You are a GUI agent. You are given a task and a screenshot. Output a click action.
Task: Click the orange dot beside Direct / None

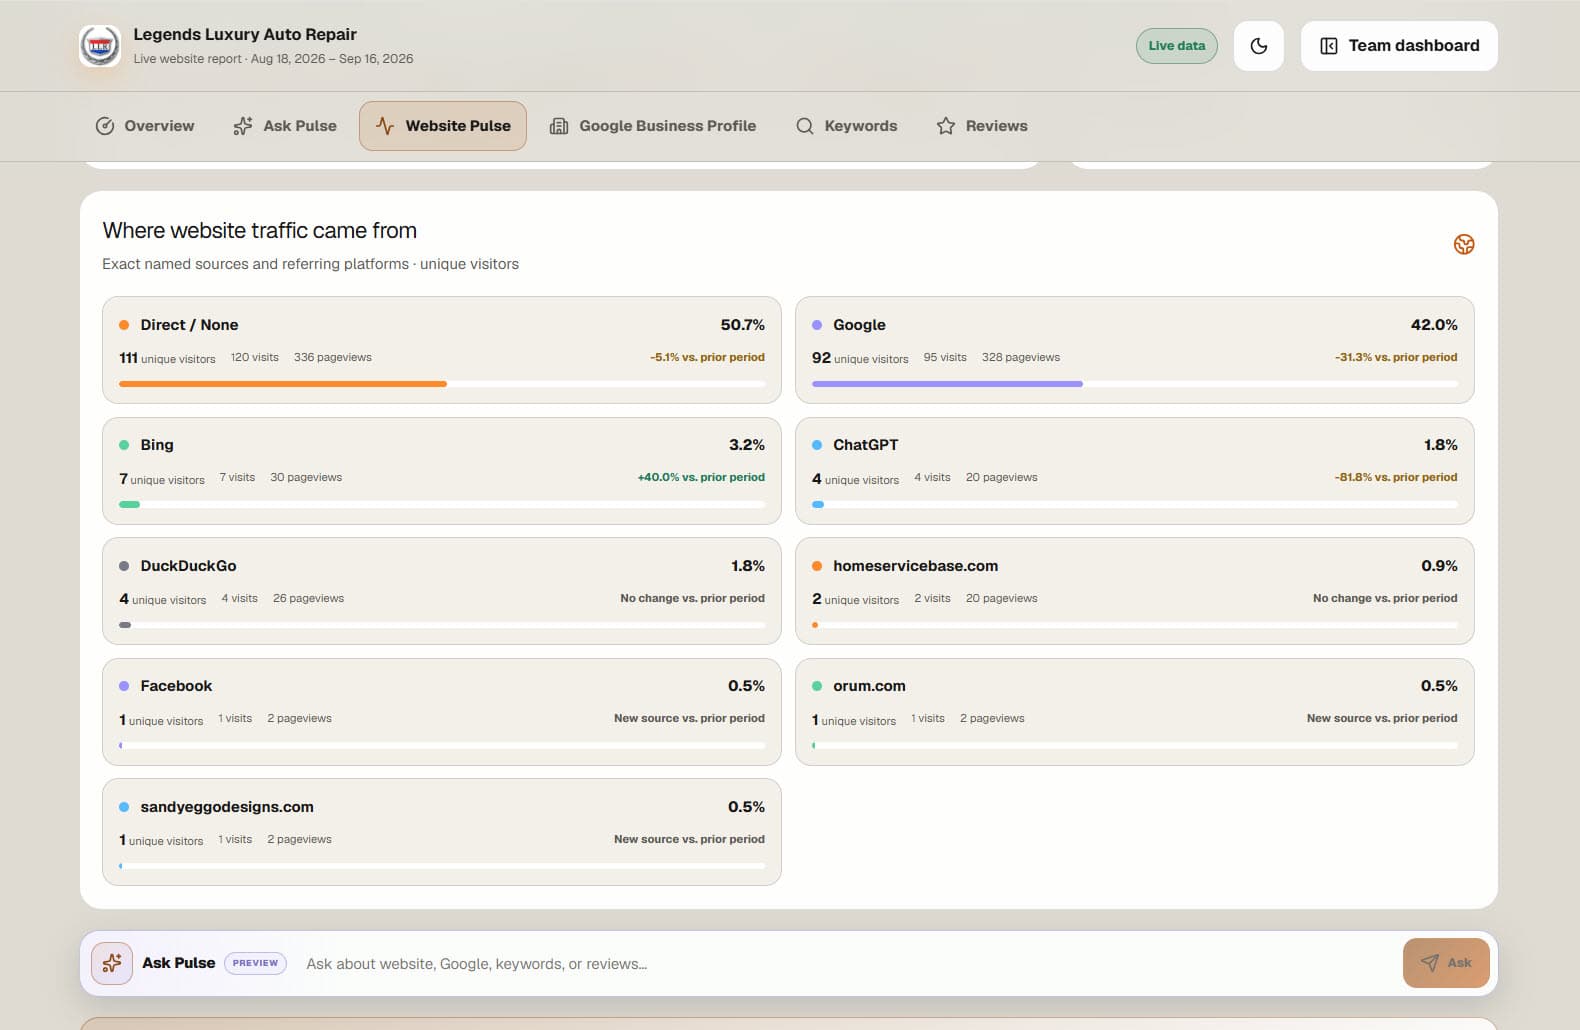pos(124,325)
